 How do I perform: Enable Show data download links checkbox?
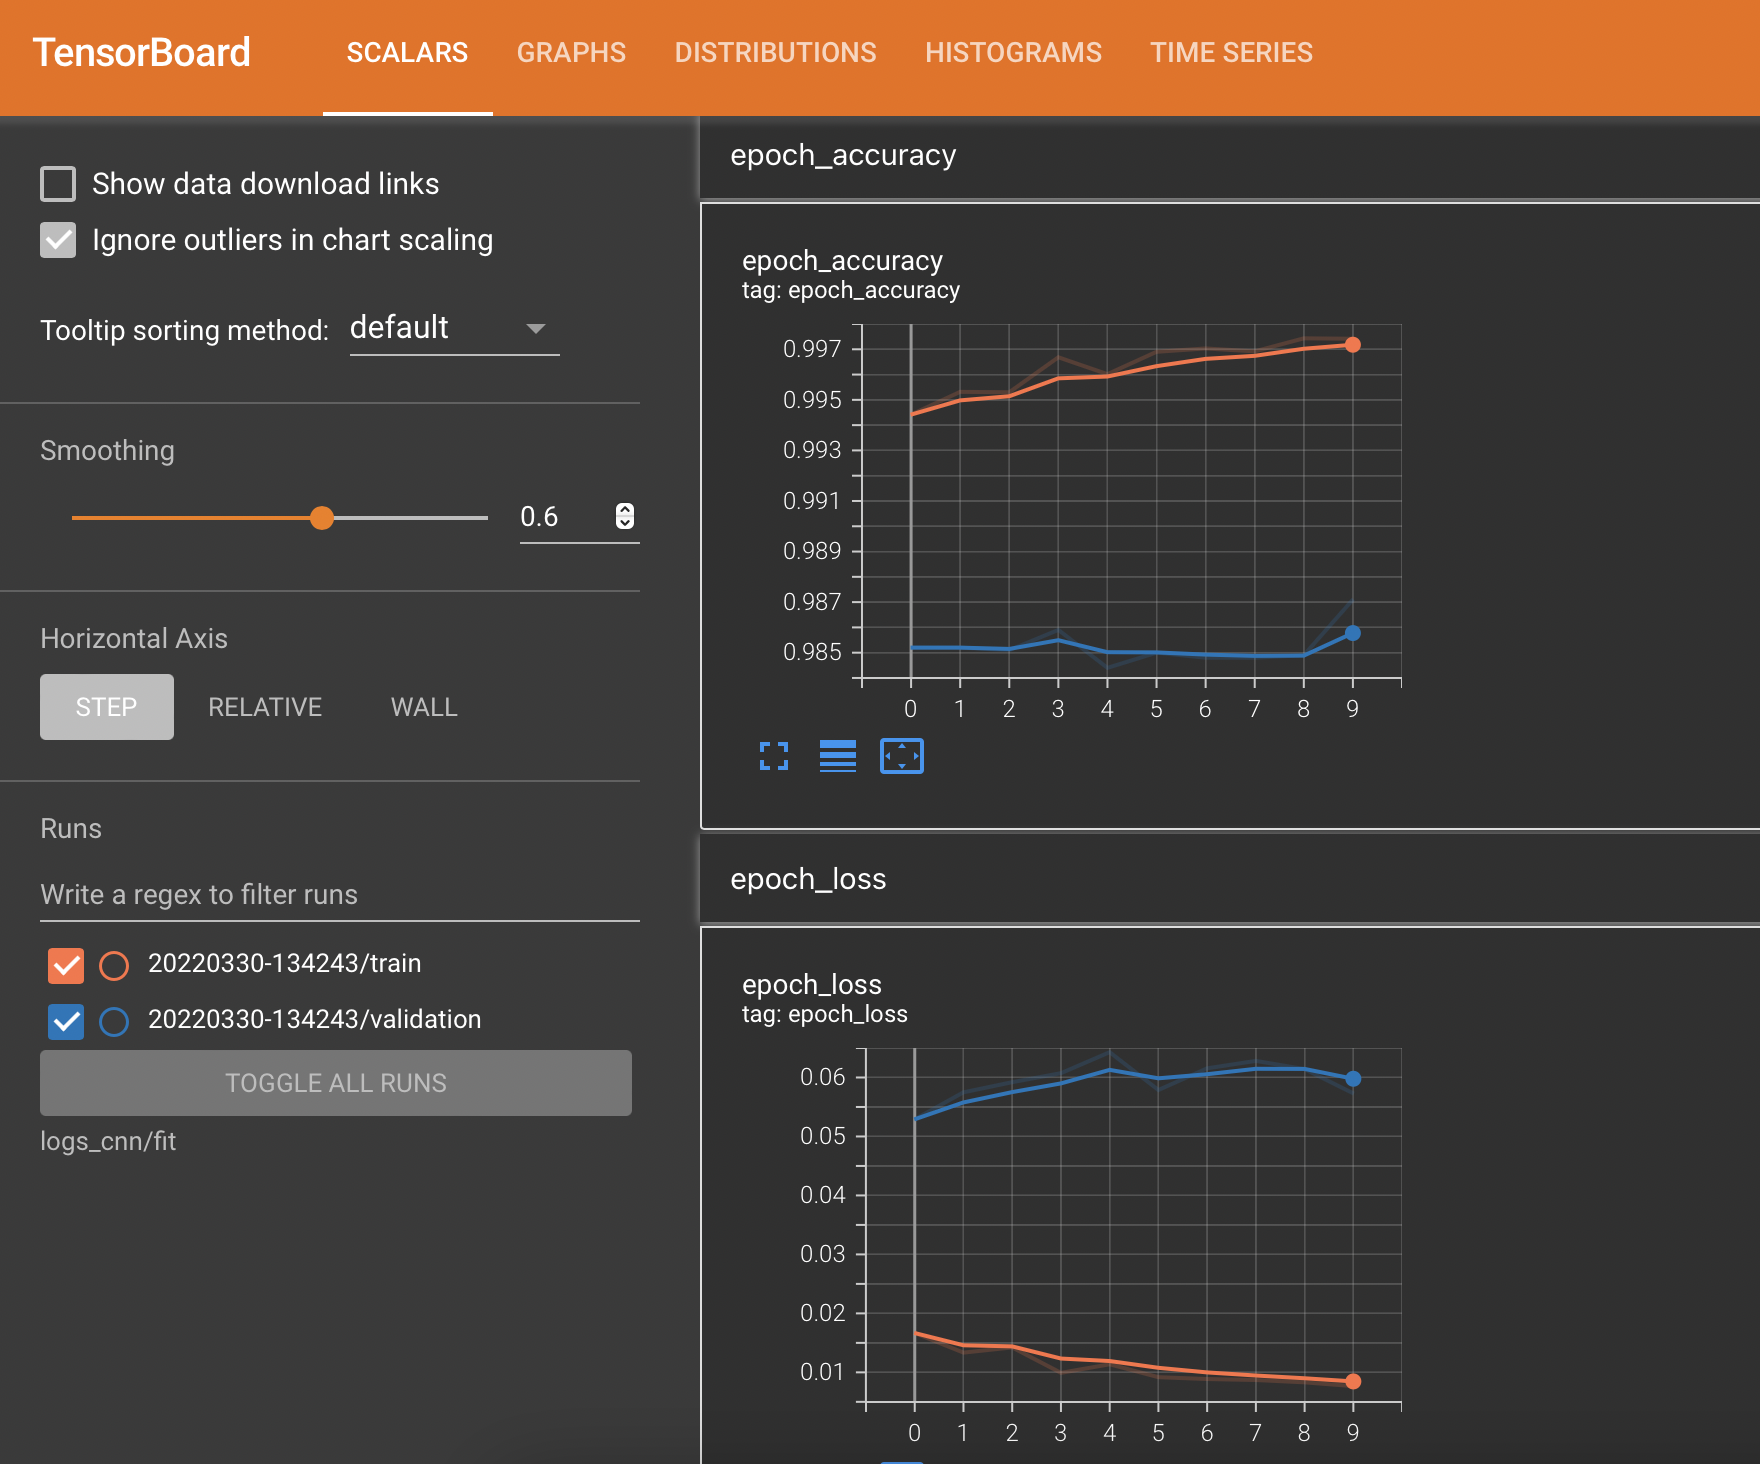click(x=58, y=184)
